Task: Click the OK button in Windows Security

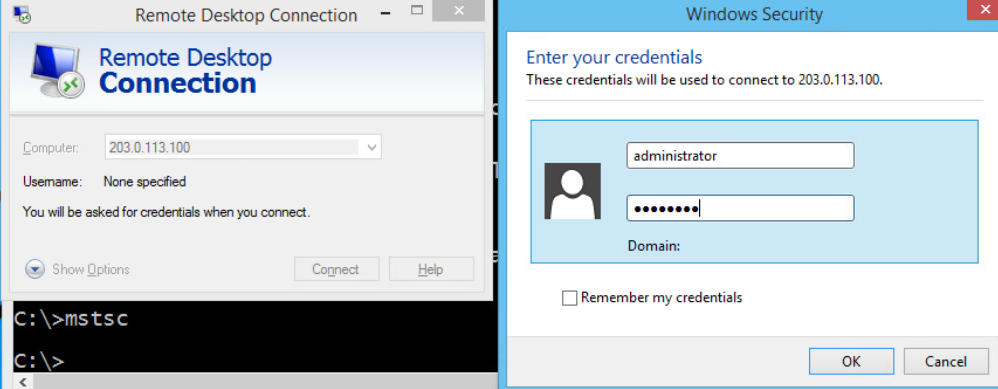Action: 851,362
